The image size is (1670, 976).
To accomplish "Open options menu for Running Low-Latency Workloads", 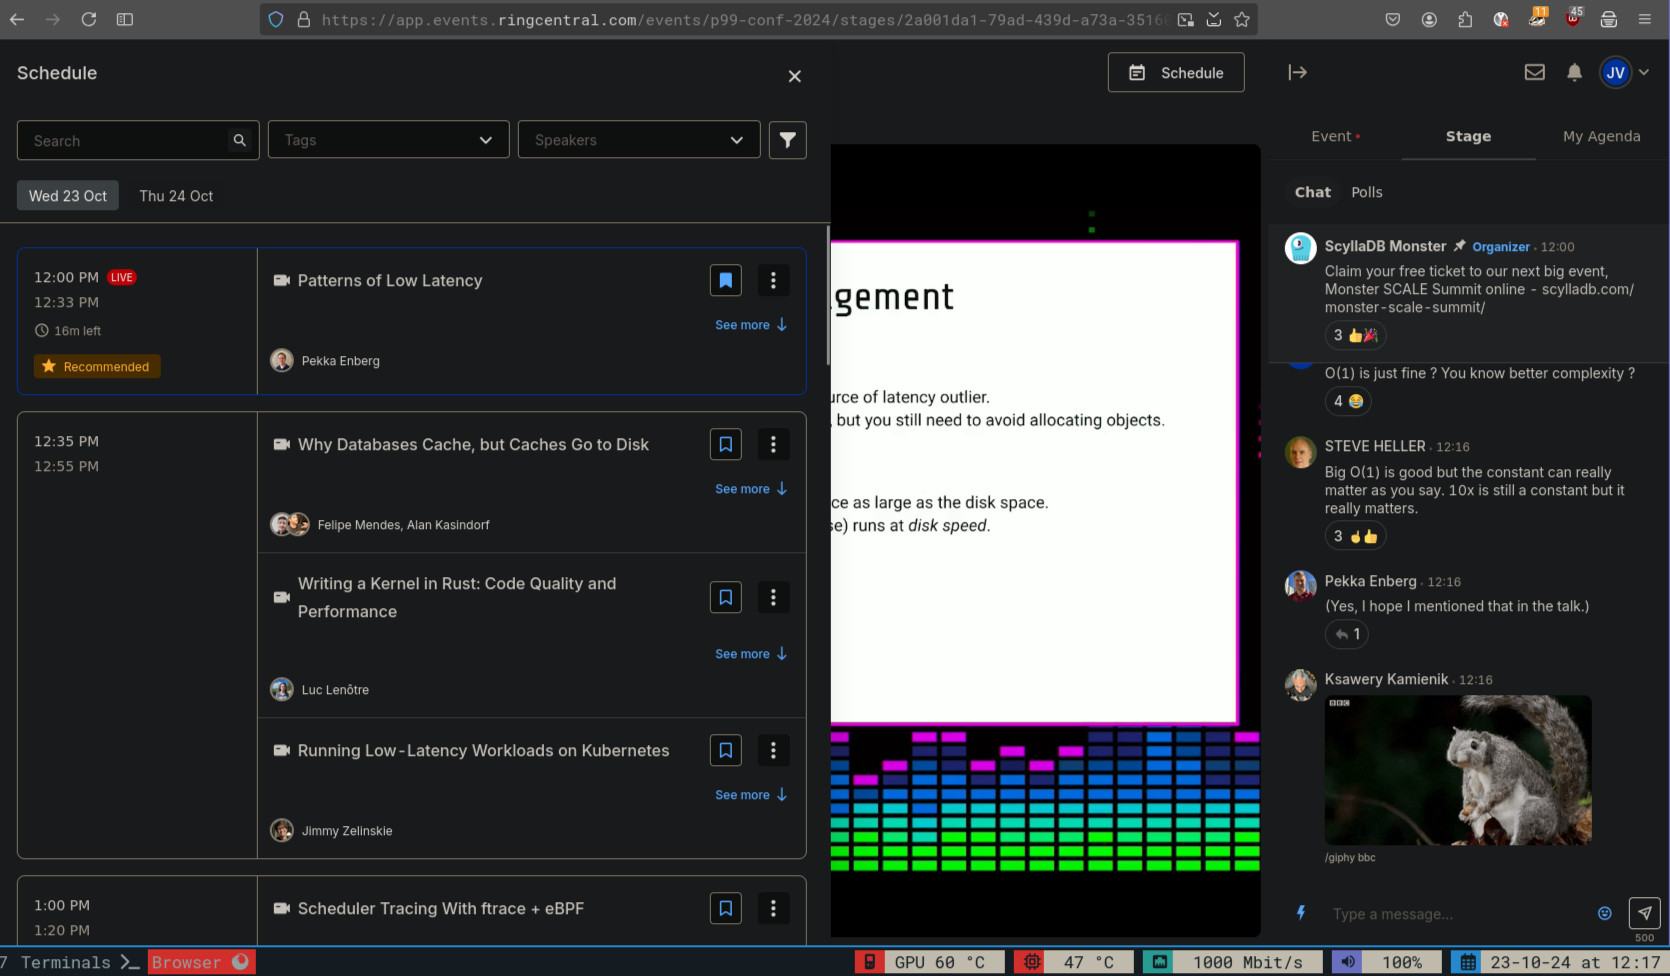I will pyautogui.click(x=773, y=750).
